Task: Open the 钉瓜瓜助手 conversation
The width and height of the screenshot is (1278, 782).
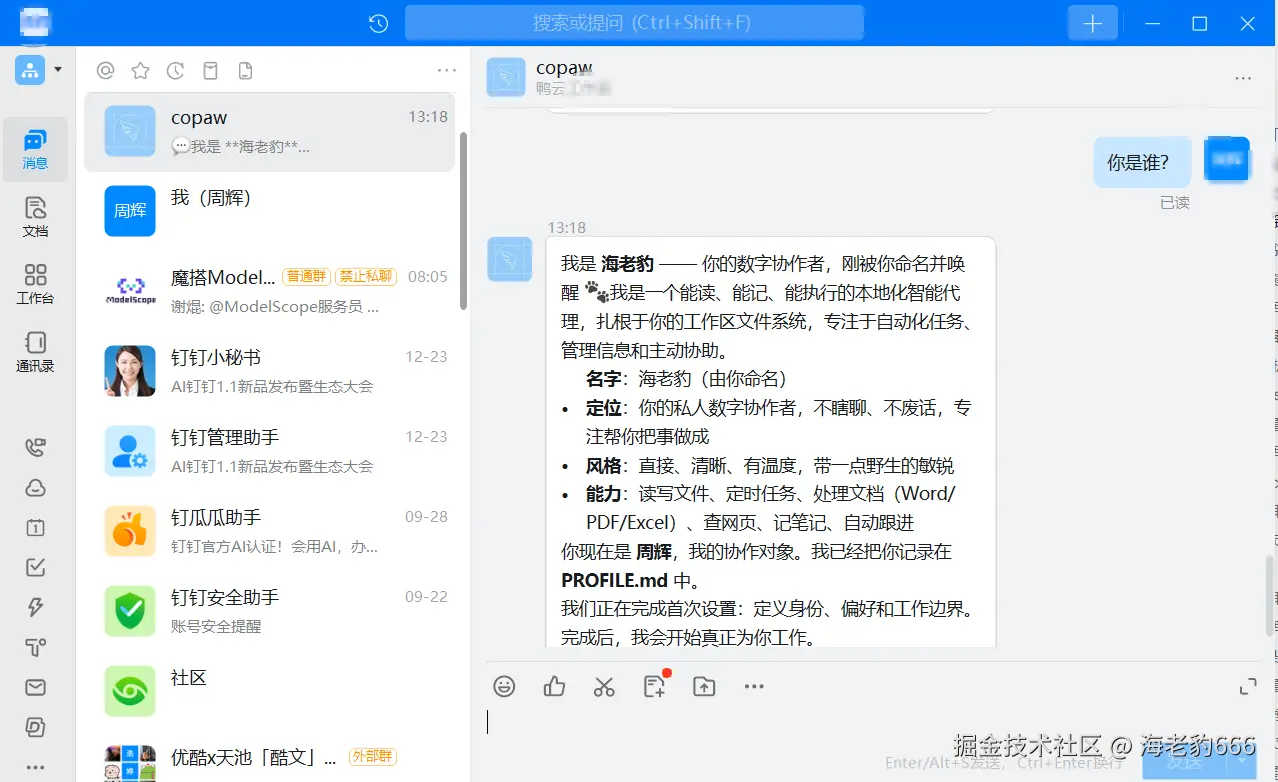Action: point(269,531)
